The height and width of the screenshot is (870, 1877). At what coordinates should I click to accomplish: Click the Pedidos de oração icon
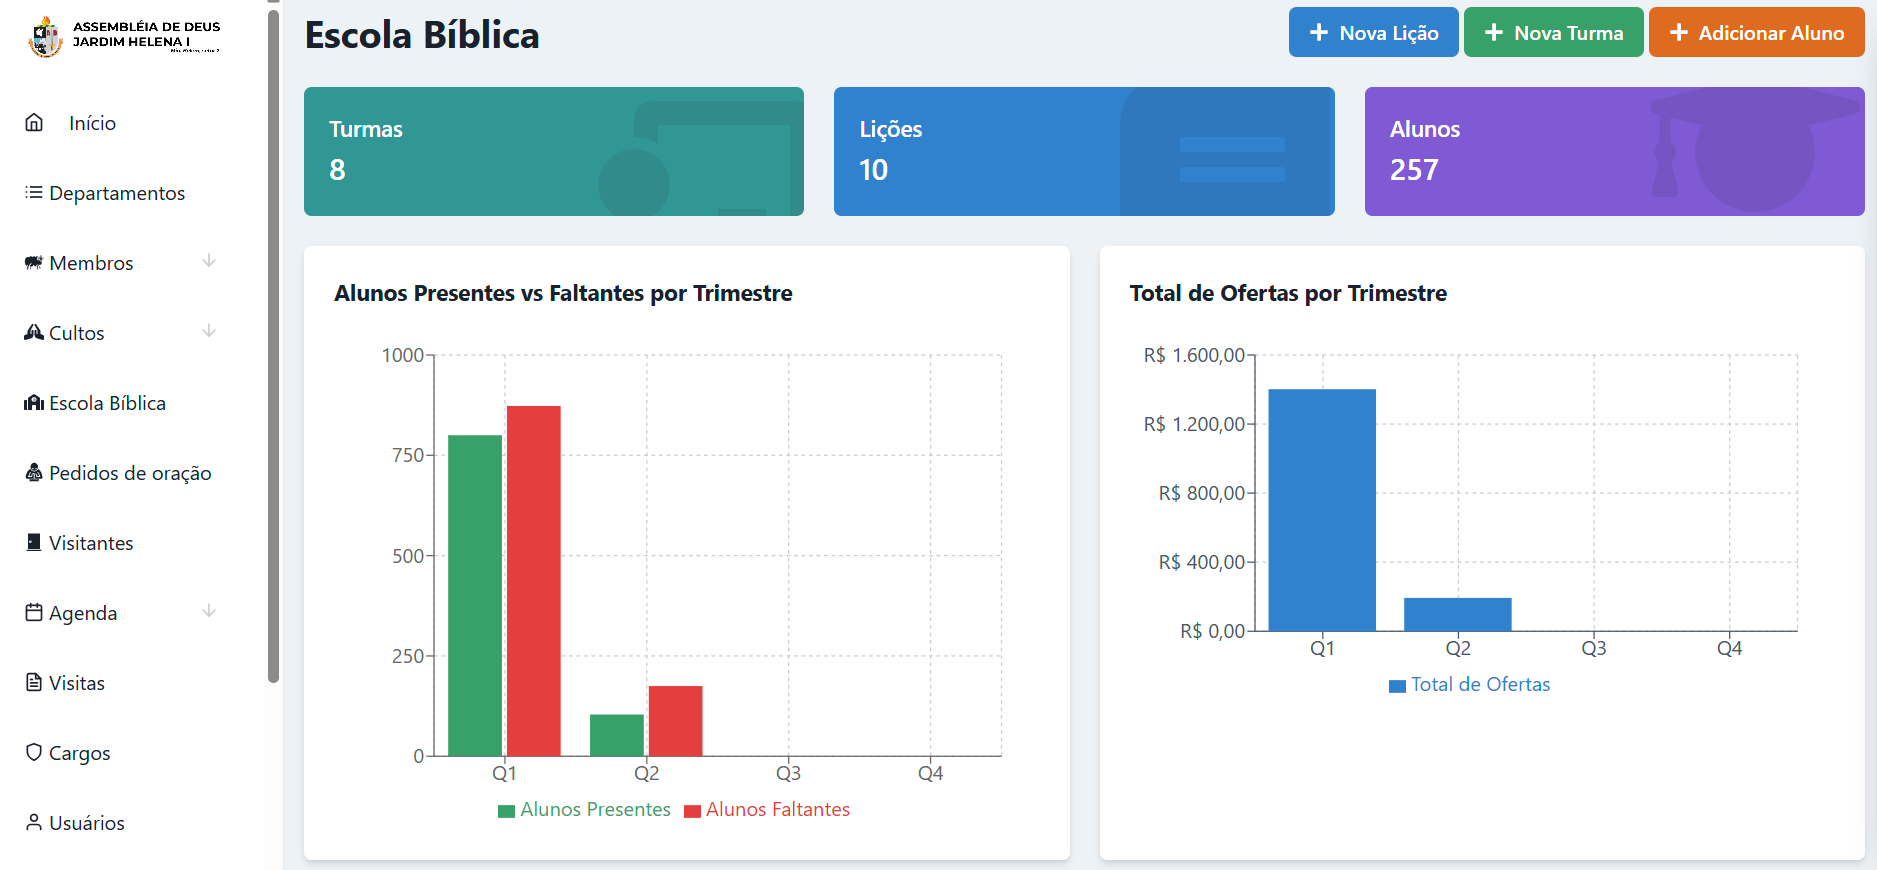tap(34, 473)
